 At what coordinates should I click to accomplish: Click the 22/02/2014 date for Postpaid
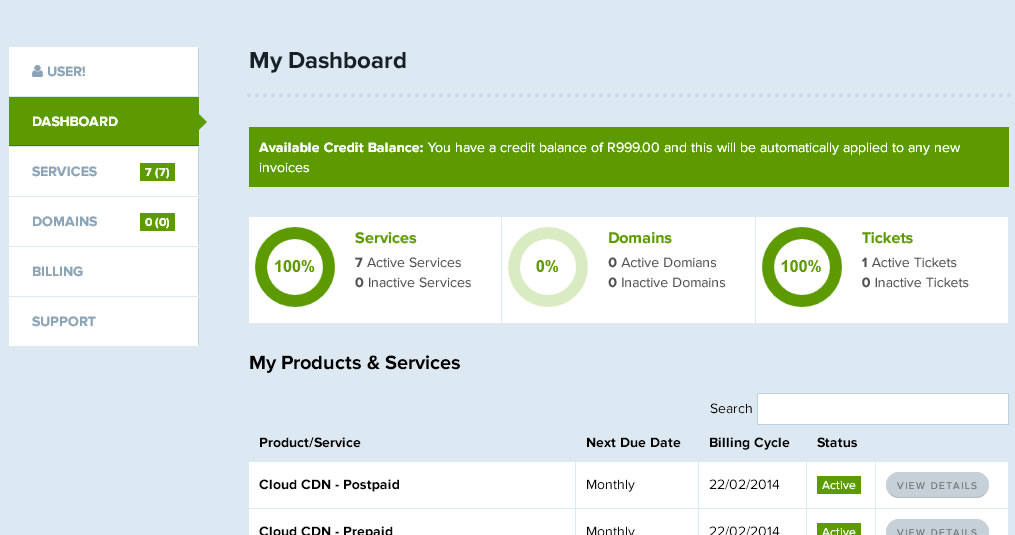(744, 484)
